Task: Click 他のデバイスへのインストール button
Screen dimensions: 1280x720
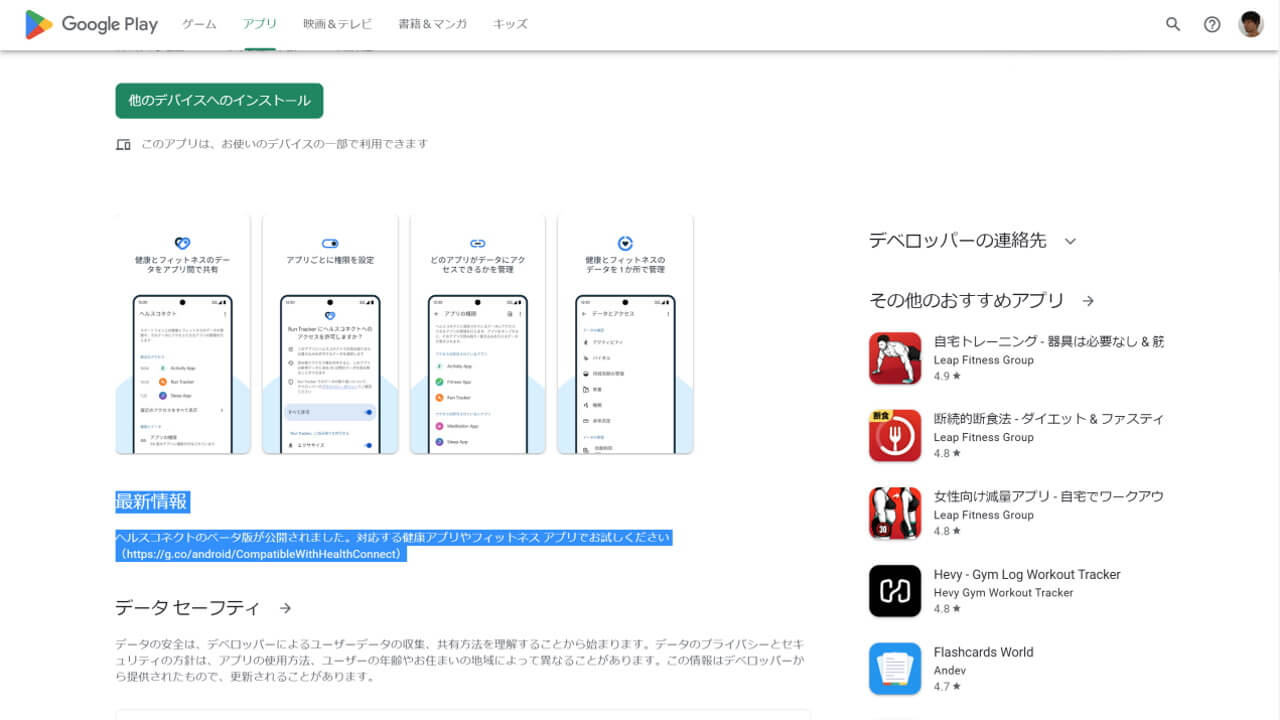Action: click(219, 101)
